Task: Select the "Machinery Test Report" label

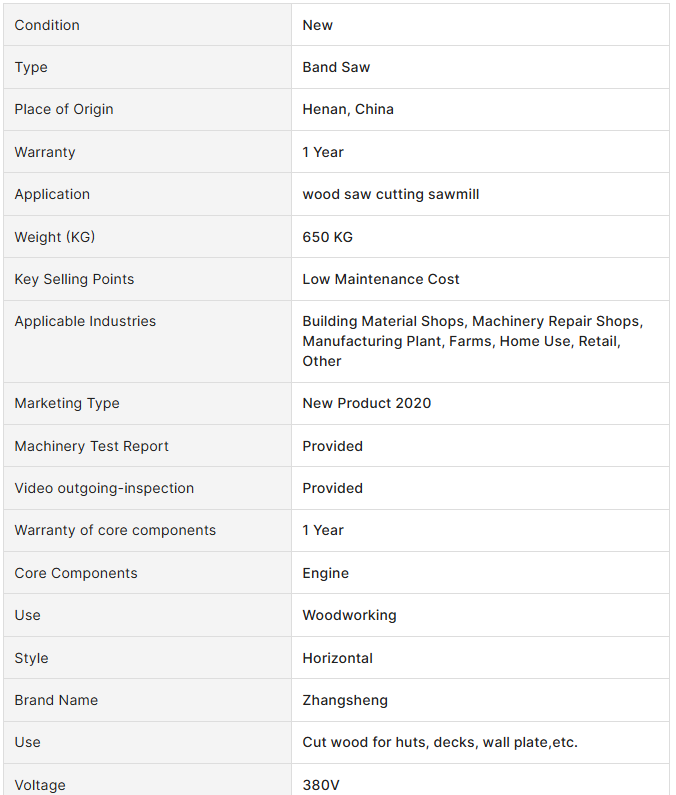Action: (x=91, y=446)
